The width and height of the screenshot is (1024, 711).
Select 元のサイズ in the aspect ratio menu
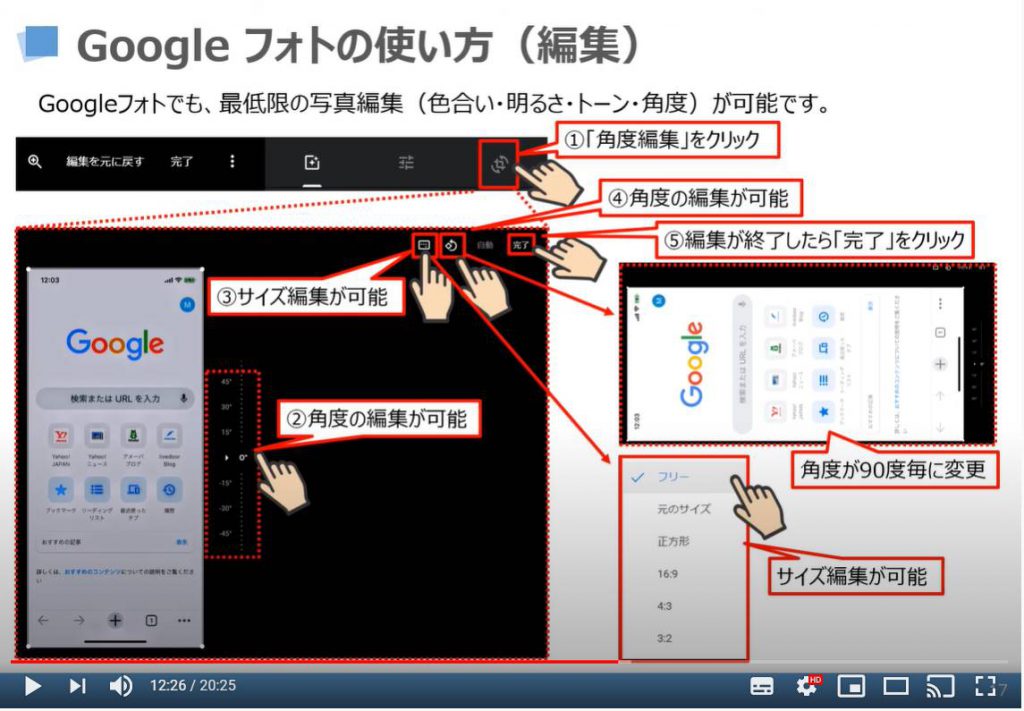(x=683, y=509)
